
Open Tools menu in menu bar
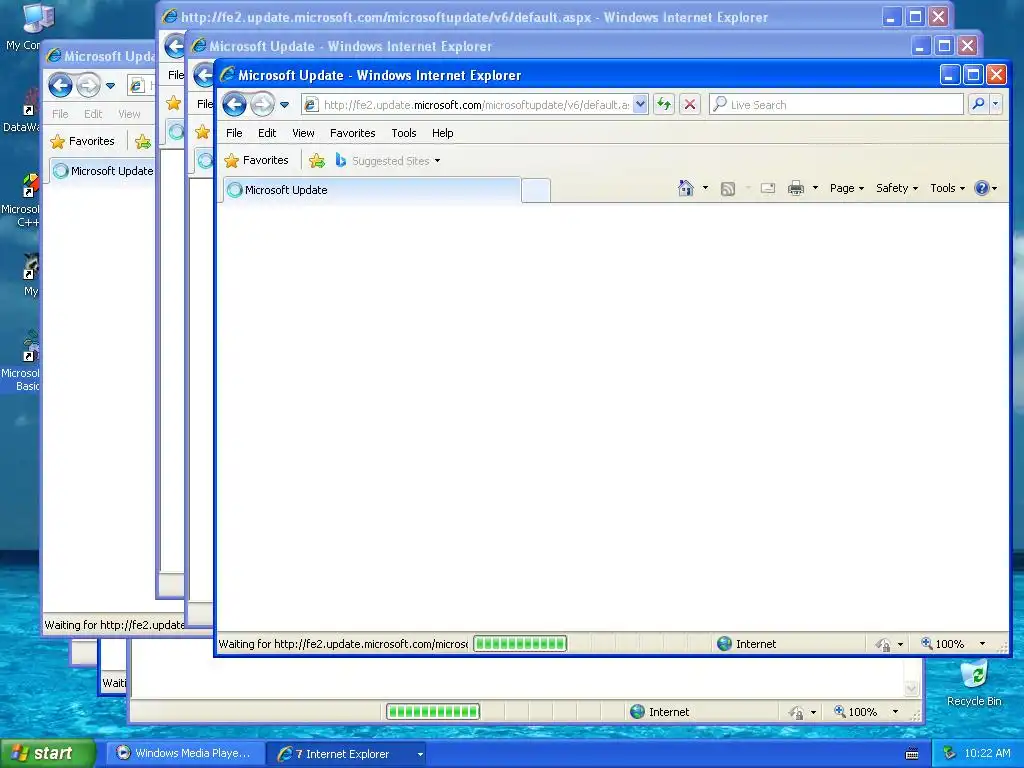404,133
